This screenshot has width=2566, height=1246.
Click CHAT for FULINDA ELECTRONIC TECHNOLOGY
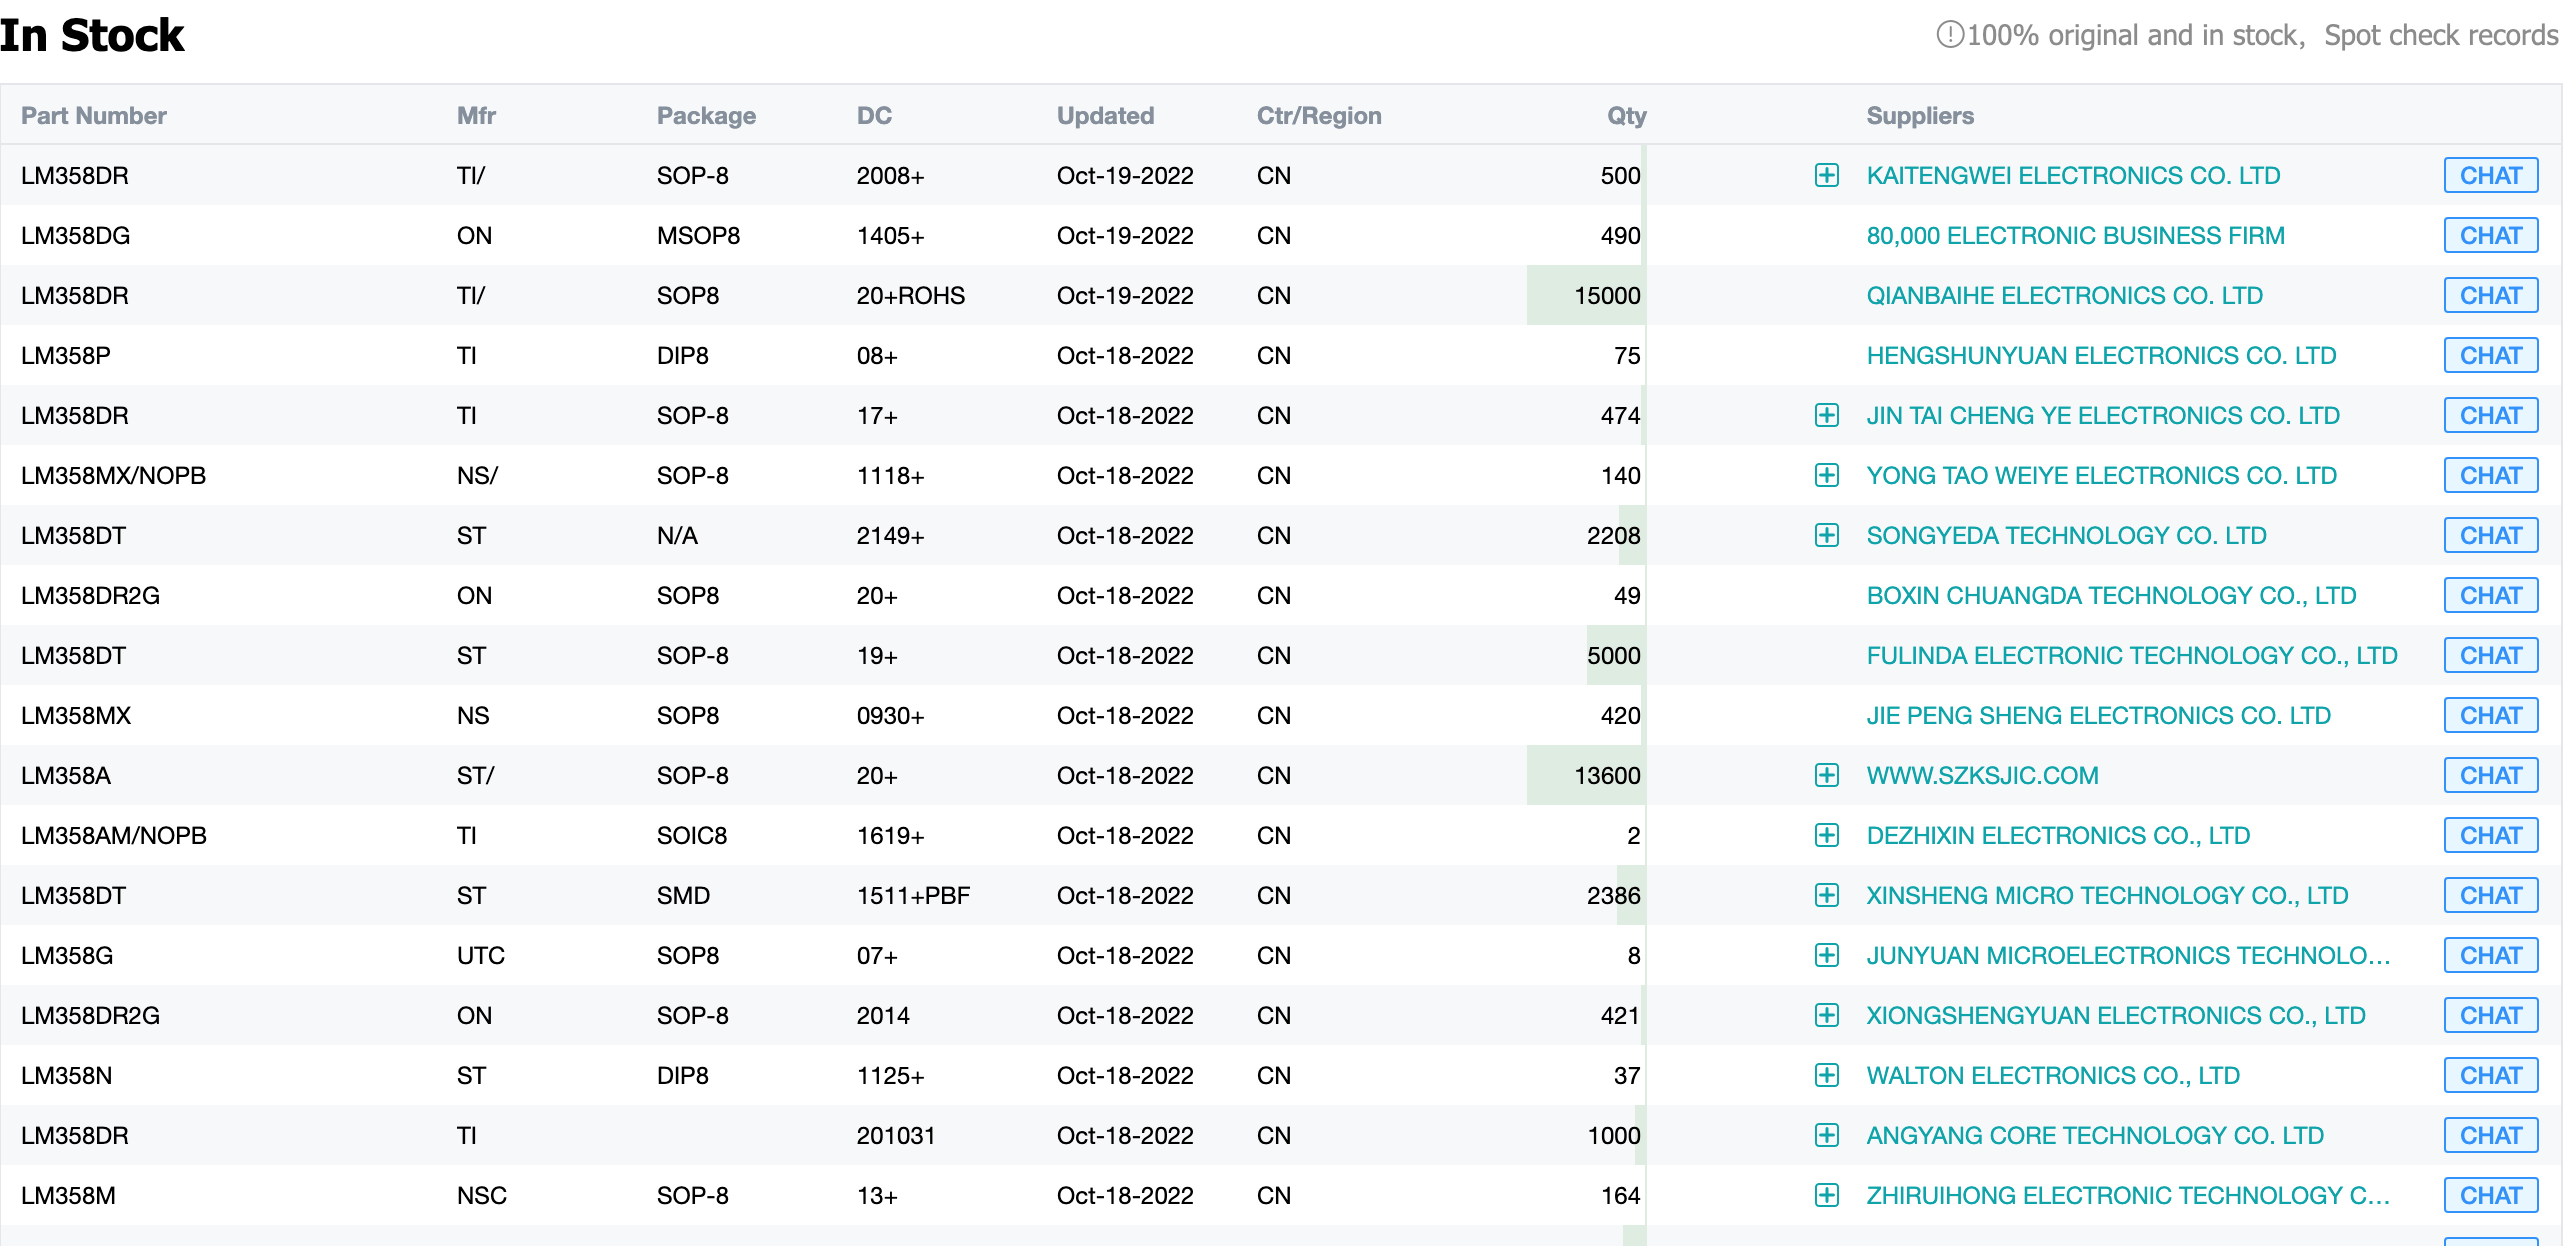[x=2490, y=655]
